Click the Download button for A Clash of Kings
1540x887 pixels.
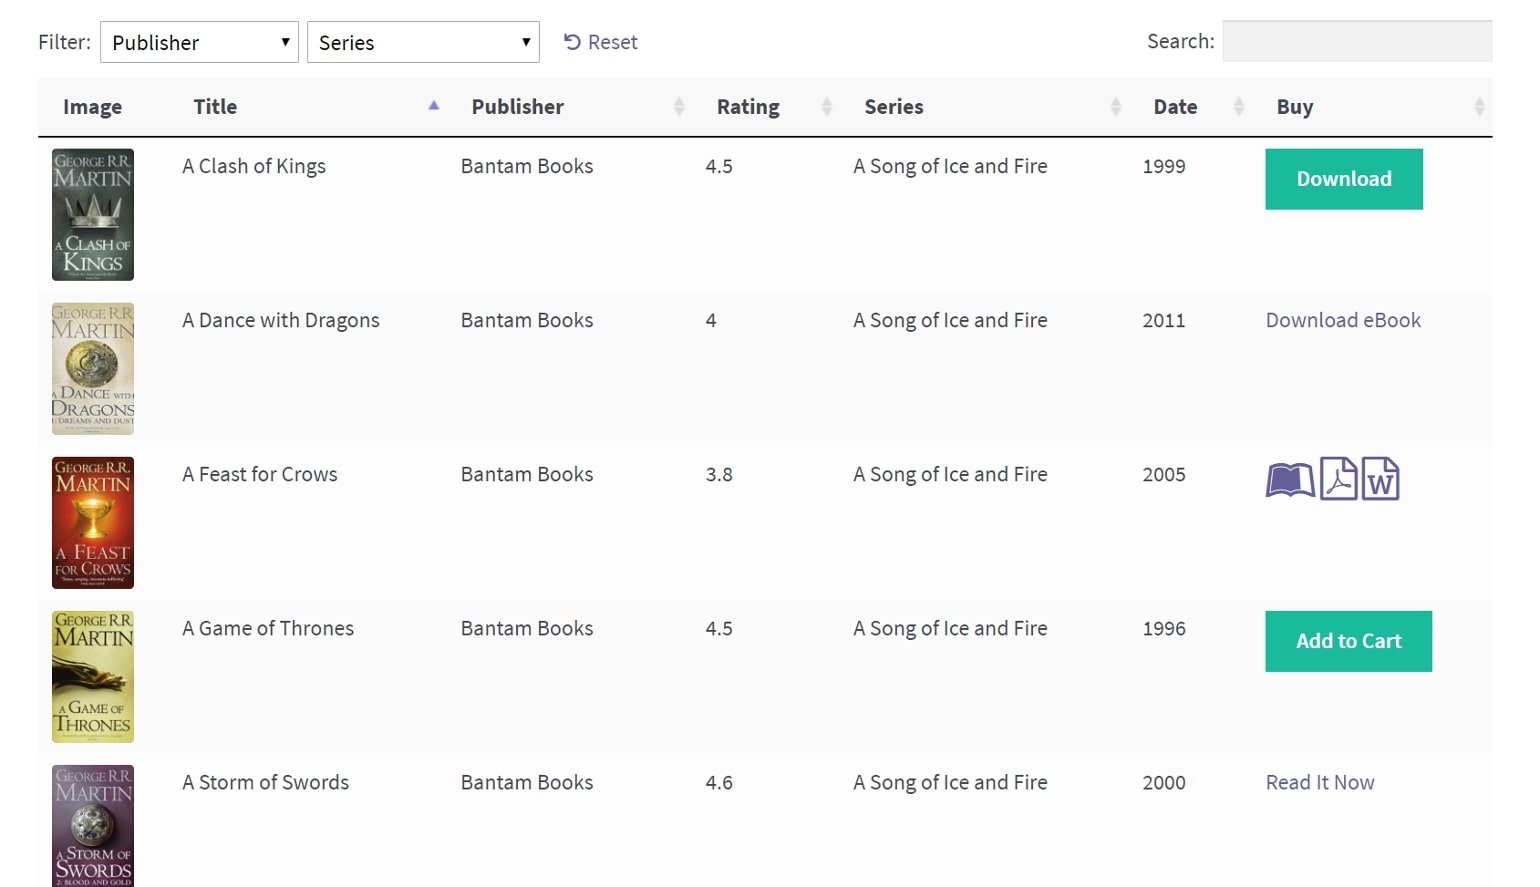1343,179
